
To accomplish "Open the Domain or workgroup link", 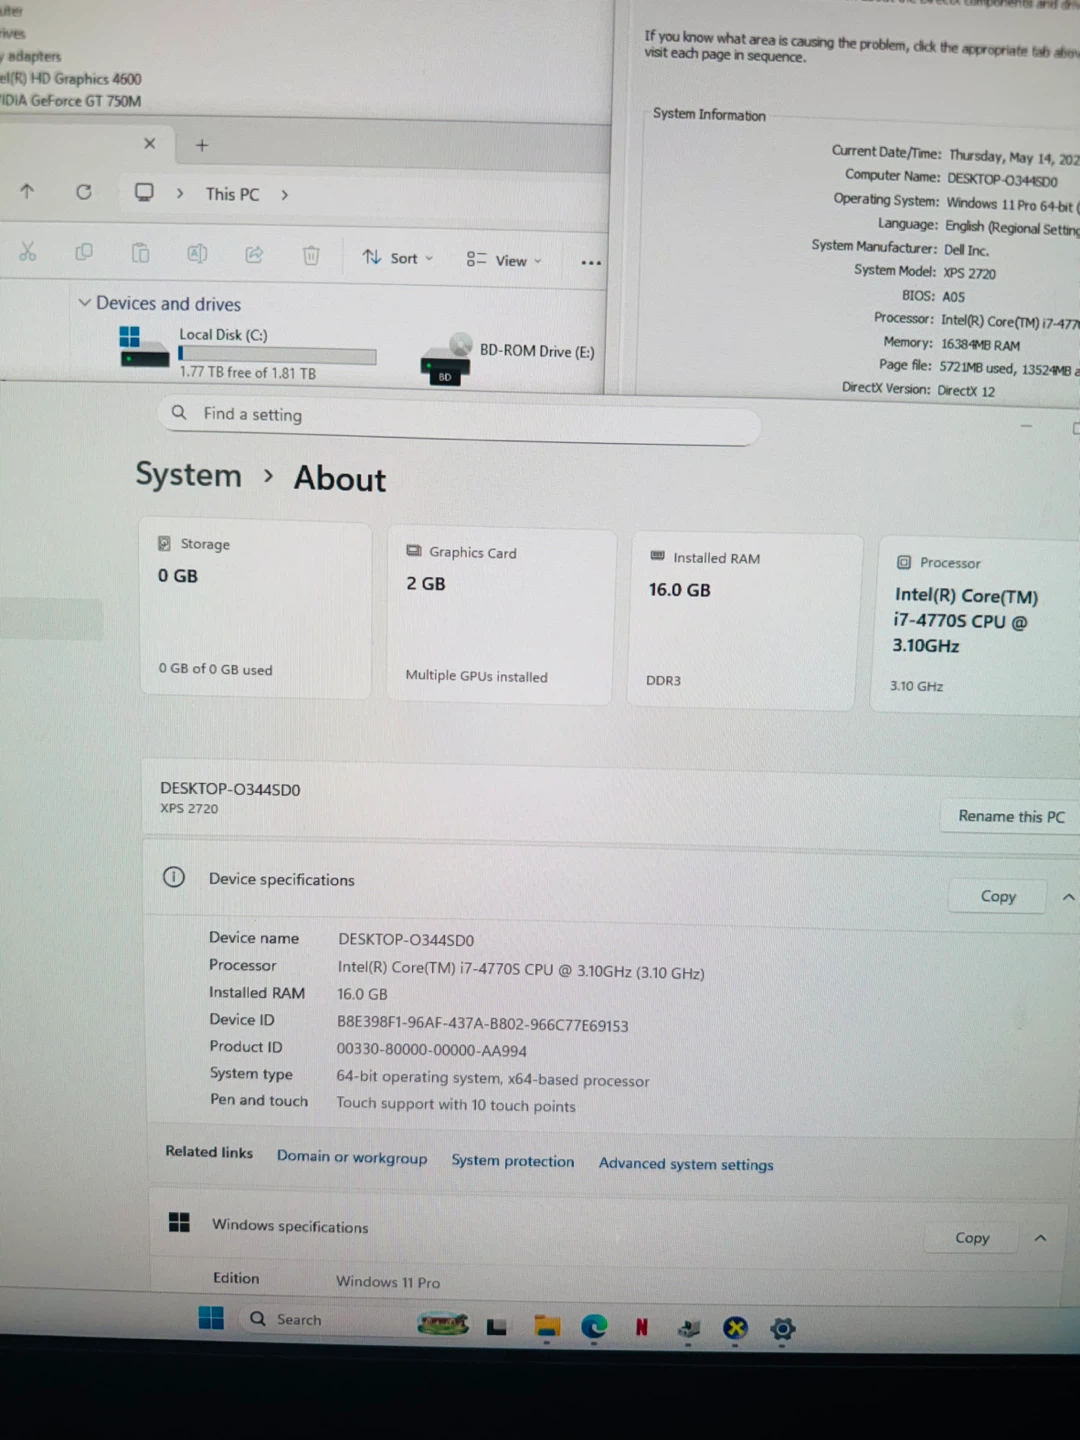I will (352, 1157).
